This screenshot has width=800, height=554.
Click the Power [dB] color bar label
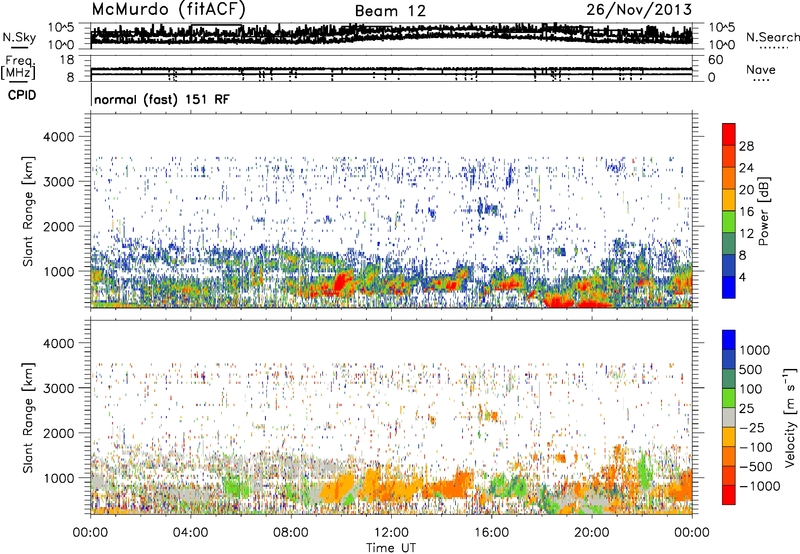(x=764, y=211)
